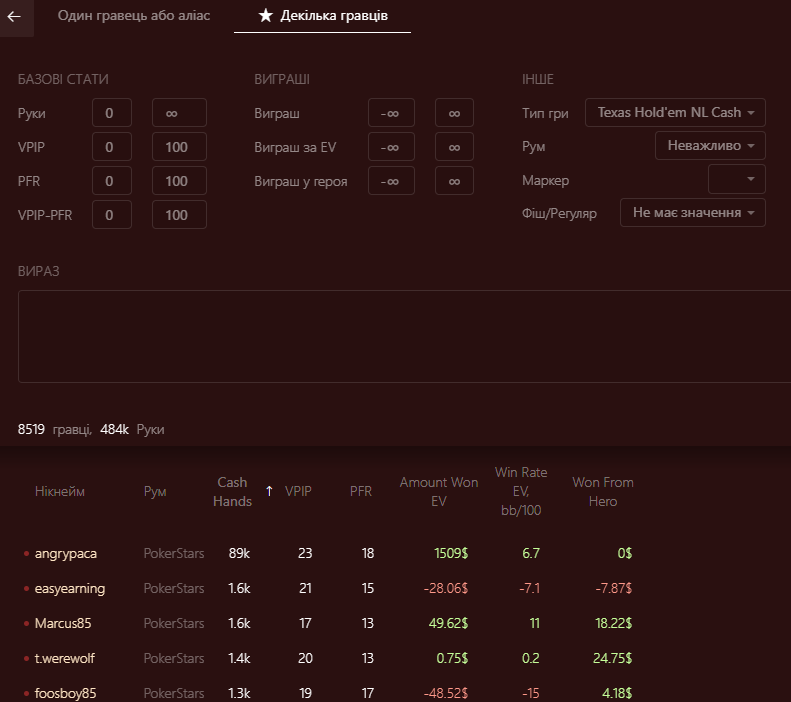Click the red marker dot beside easyearning
Image resolution: width=791 pixels, height=702 pixels.
click(26, 589)
